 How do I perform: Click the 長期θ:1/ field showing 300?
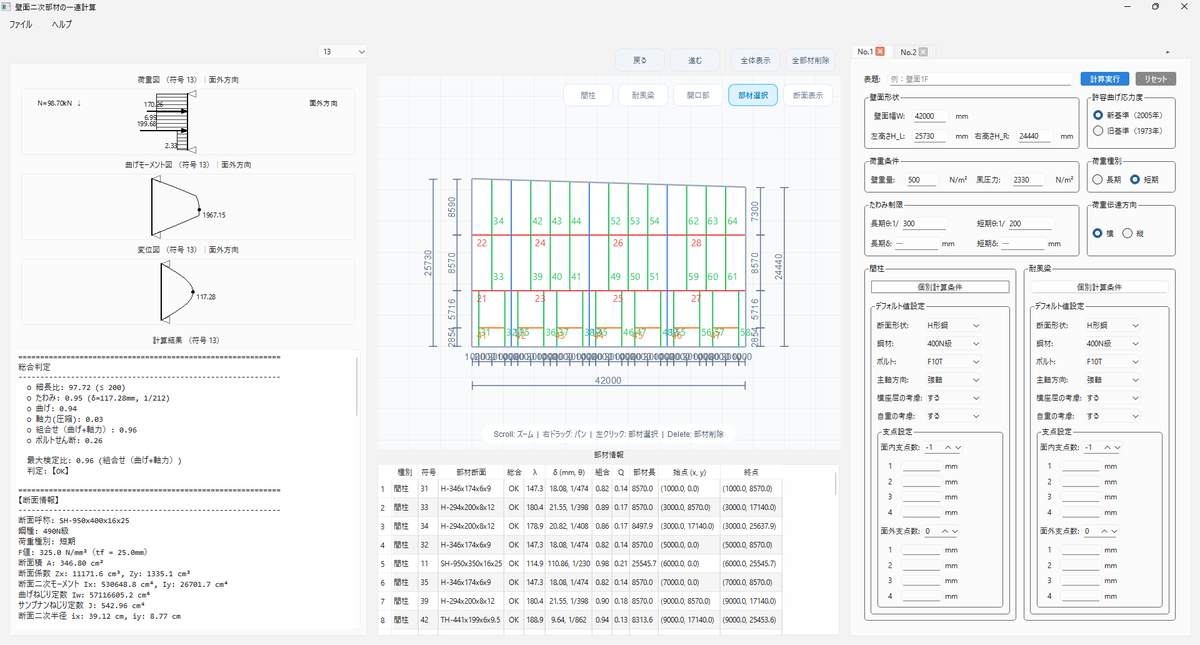click(926, 224)
